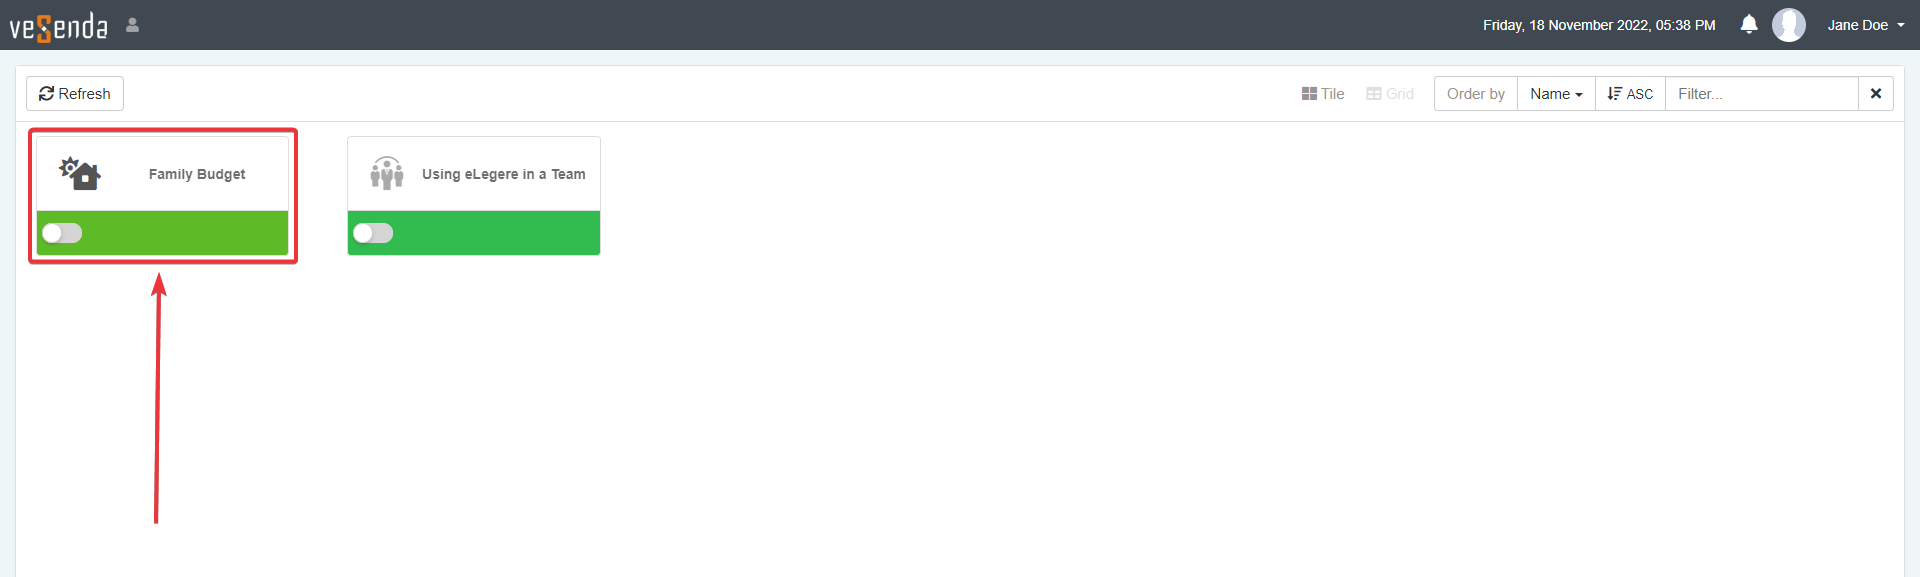Click the vesenda logo

(59, 26)
